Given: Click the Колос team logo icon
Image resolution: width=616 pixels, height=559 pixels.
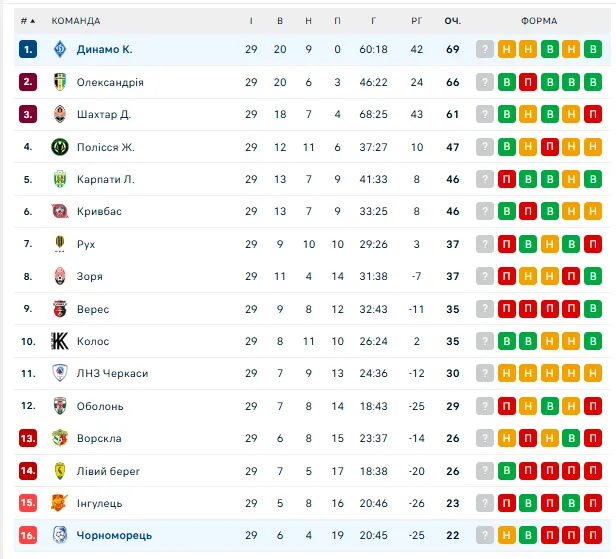Looking at the screenshot, I should tap(59, 341).
